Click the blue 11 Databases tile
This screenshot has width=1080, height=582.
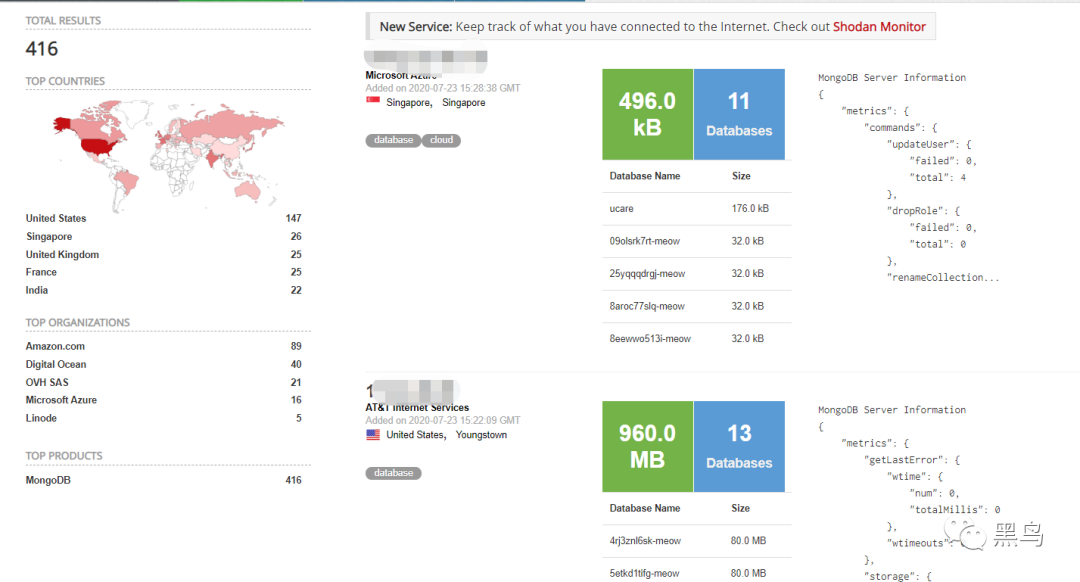(x=739, y=114)
